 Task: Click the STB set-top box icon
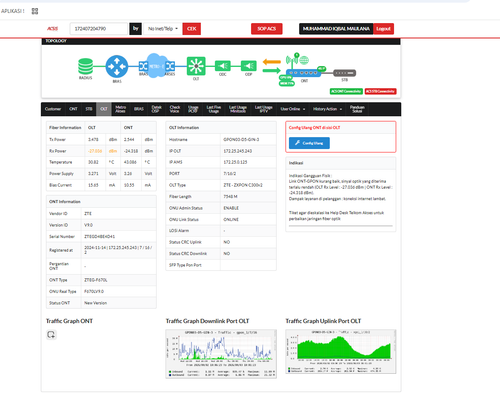pyautogui.click(x=345, y=73)
